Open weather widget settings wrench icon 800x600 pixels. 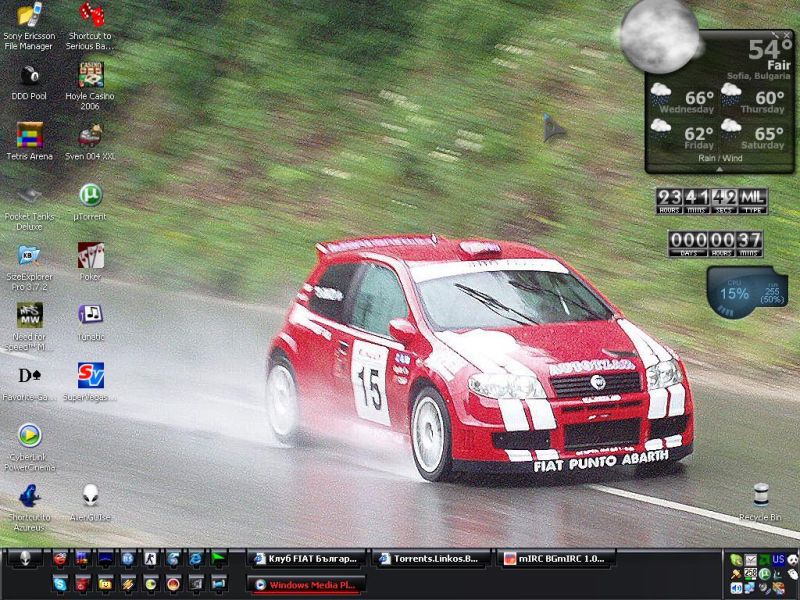(x=775, y=35)
